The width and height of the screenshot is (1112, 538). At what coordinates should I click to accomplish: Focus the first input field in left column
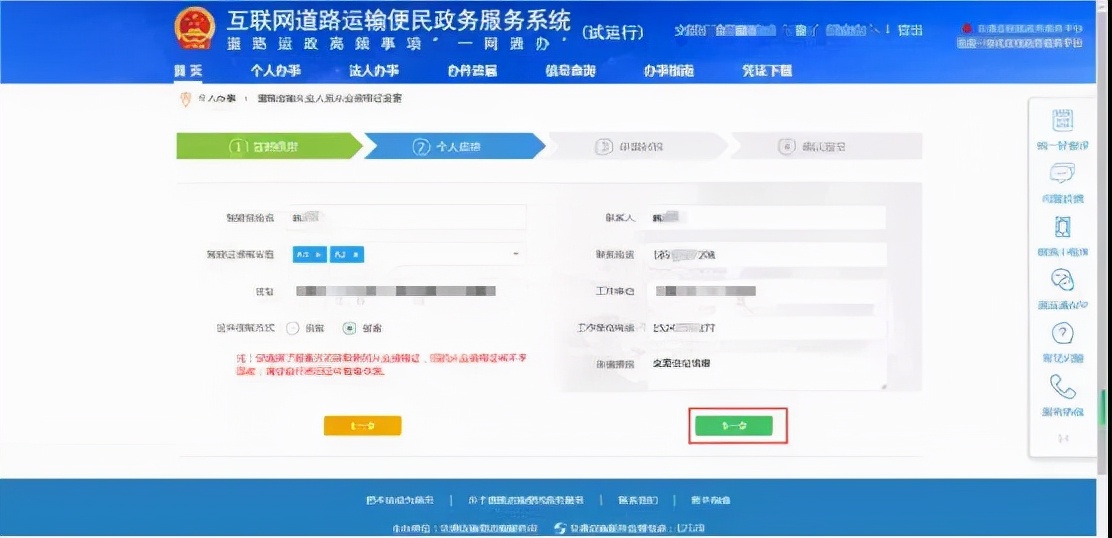click(x=406, y=218)
